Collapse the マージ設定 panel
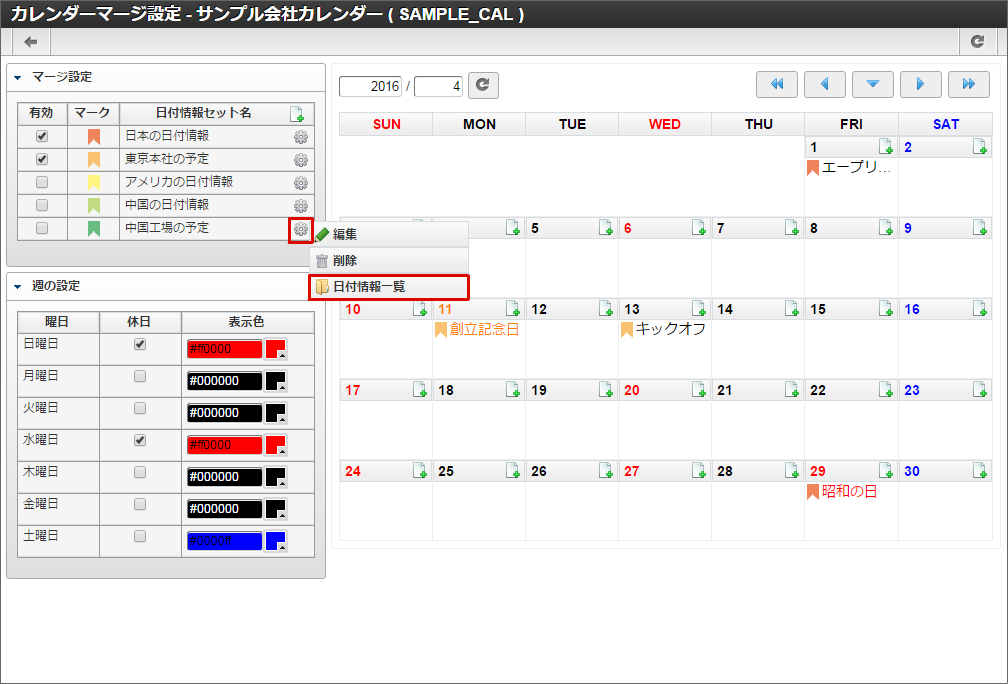Image resolution: width=1008 pixels, height=684 pixels. (18, 77)
